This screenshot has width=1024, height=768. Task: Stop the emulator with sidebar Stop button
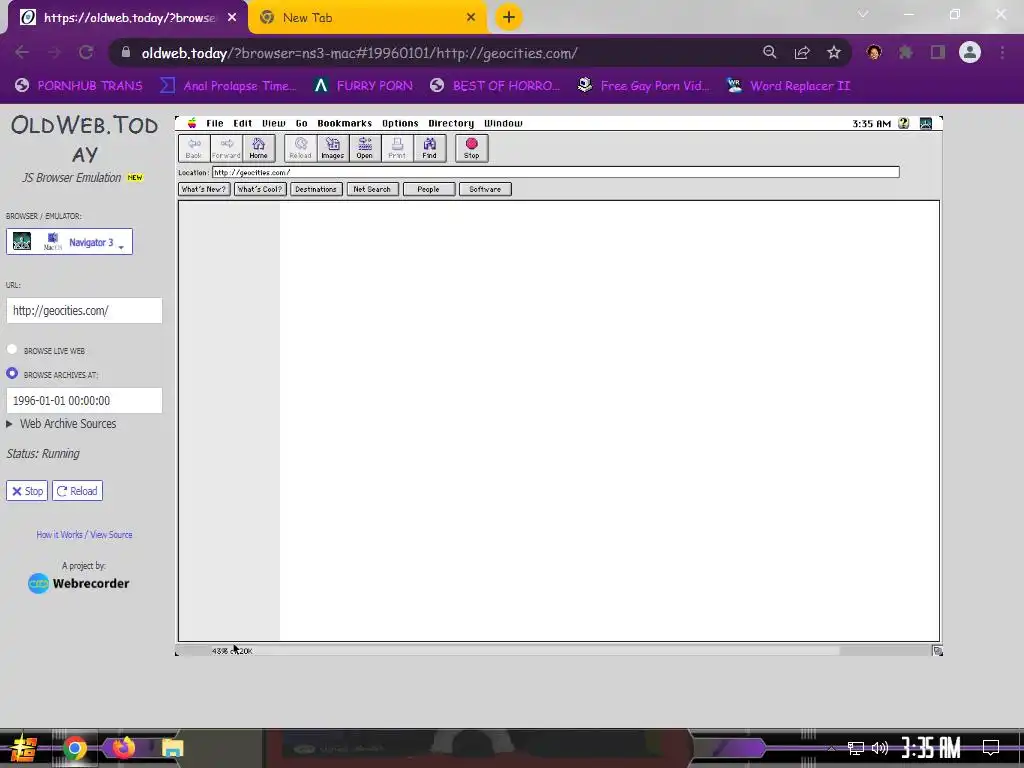(x=27, y=491)
